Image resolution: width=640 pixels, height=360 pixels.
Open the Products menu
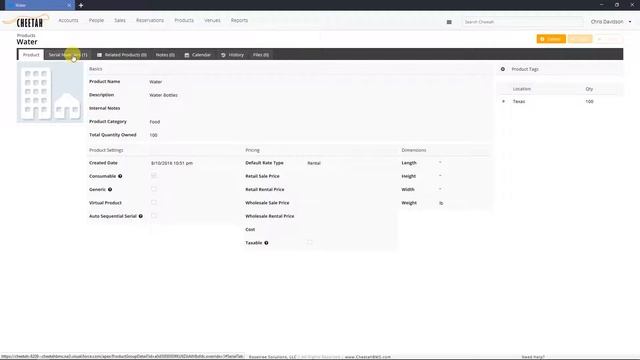(184, 20)
